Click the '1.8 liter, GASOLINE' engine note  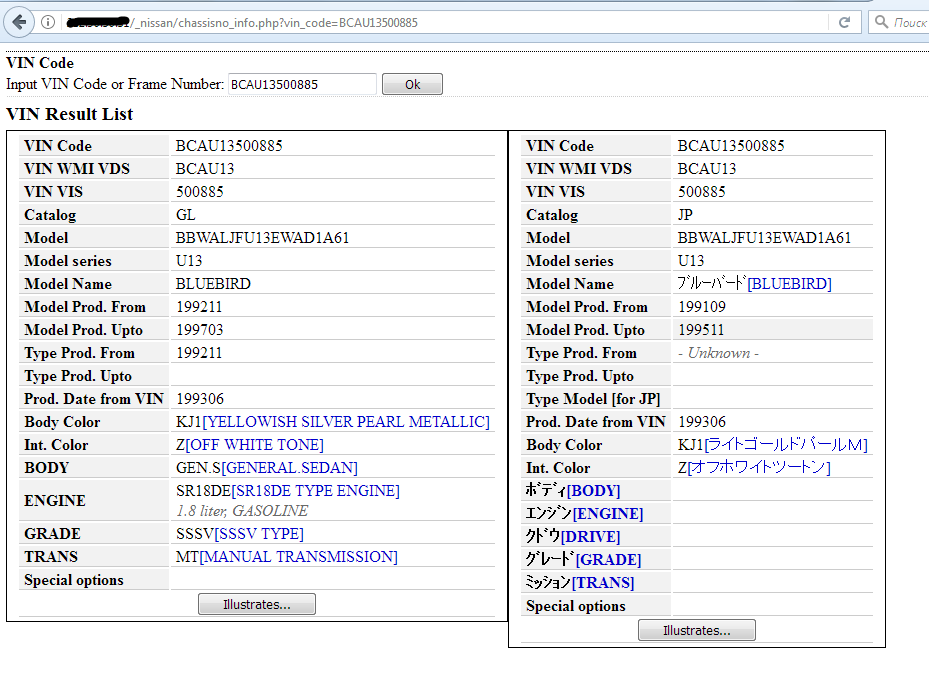click(242, 511)
